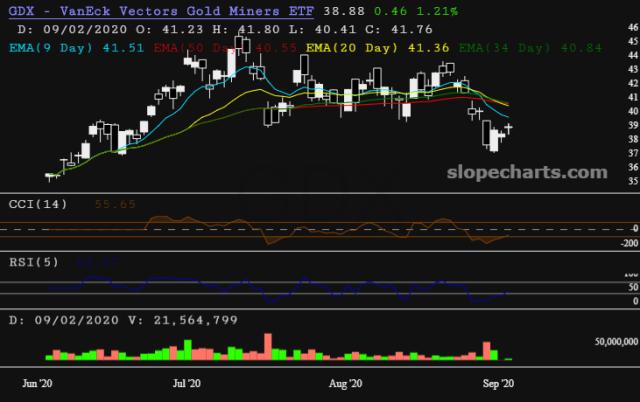Click the Jul '20 date axis label

pyautogui.click(x=187, y=384)
